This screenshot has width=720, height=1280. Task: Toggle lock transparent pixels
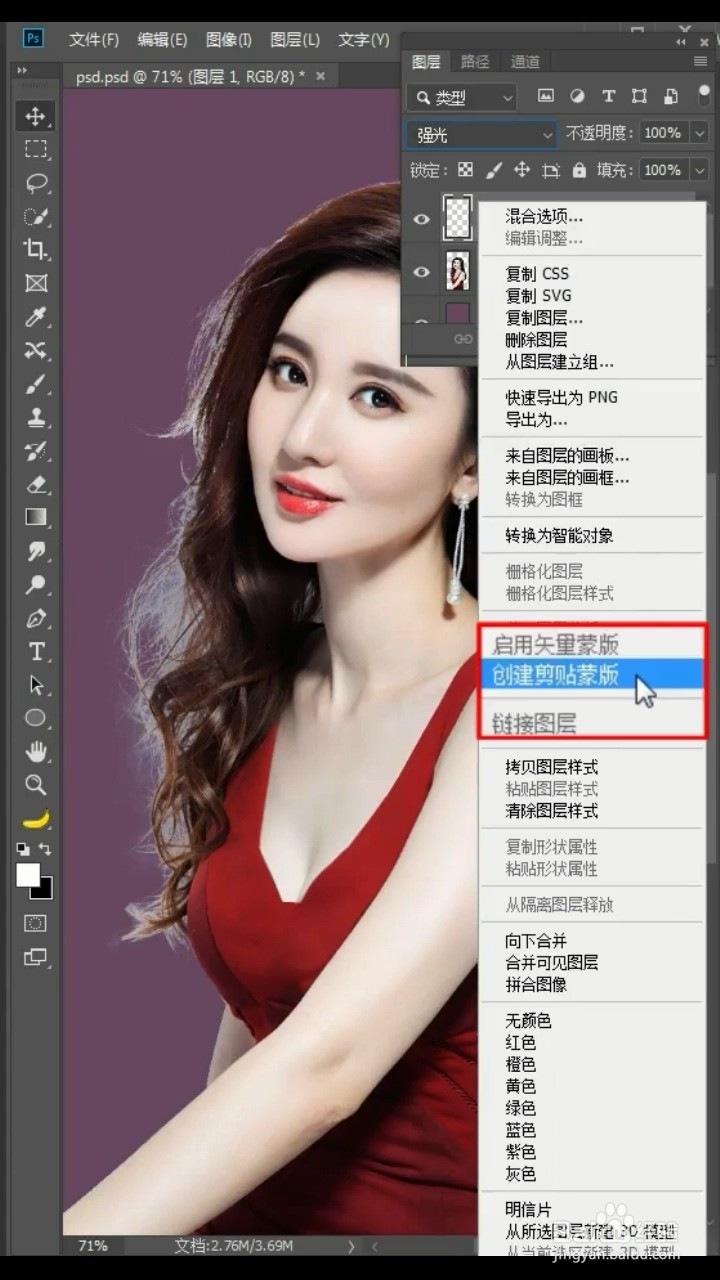[x=466, y=170]
